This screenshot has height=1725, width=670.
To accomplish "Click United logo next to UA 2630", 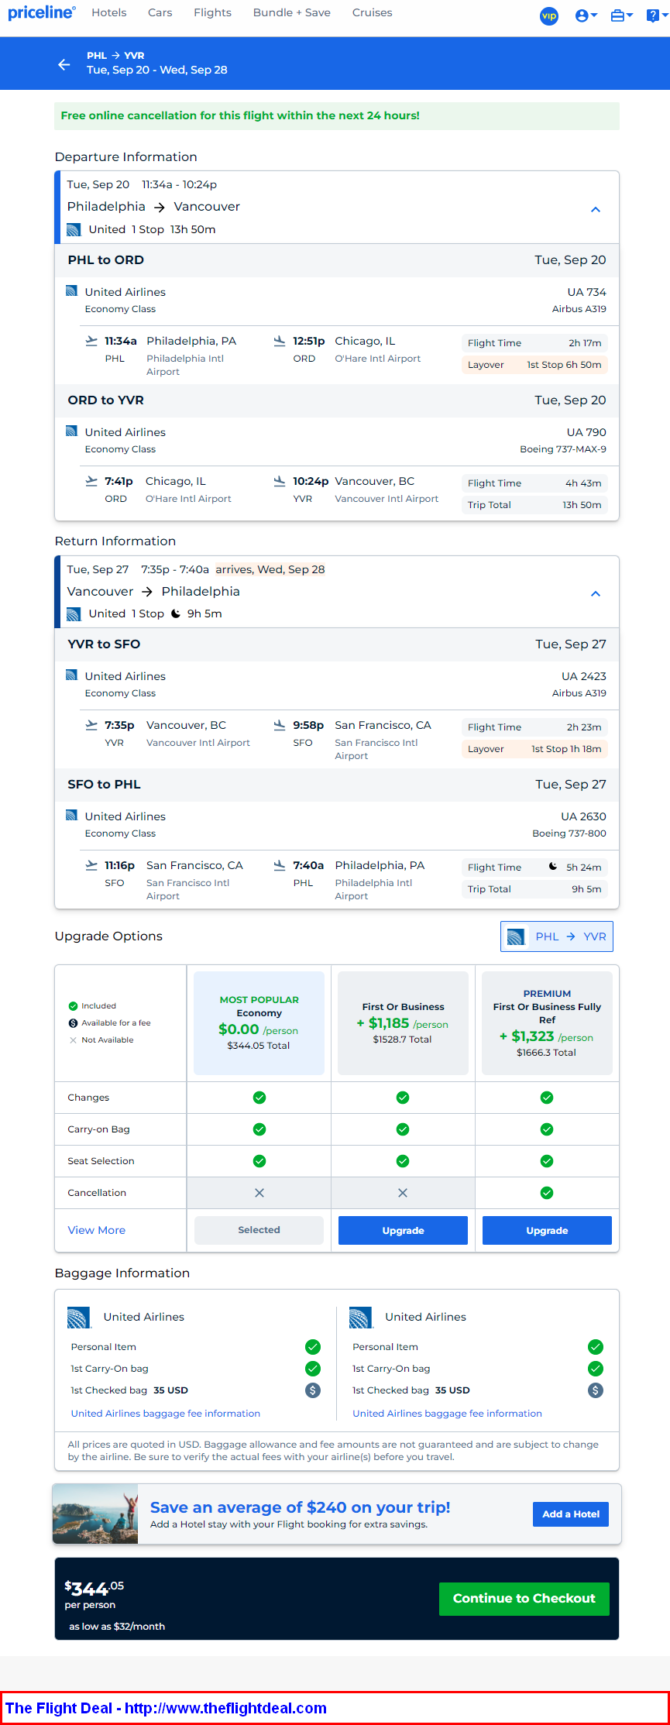I will pyautogui.click(x=71, y=815).
